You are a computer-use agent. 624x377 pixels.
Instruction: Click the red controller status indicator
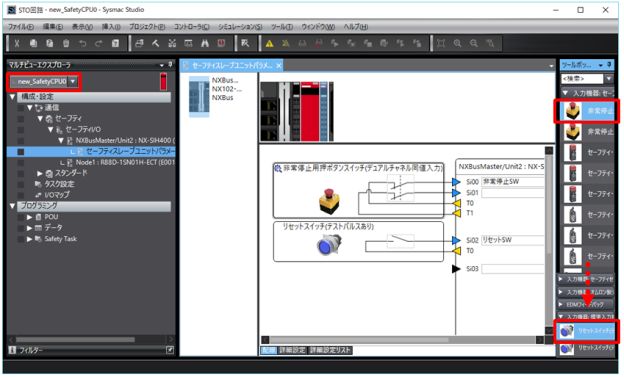(164, 82)
